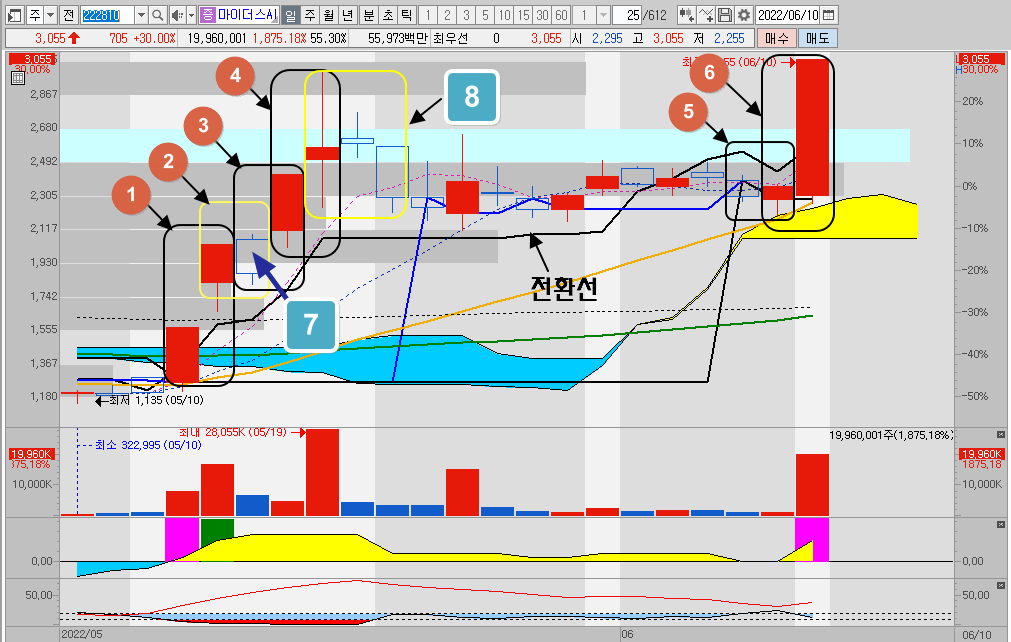Click the candle count field 25
This screenshot has height=642, width=1011.
click(x=627, y=15)
